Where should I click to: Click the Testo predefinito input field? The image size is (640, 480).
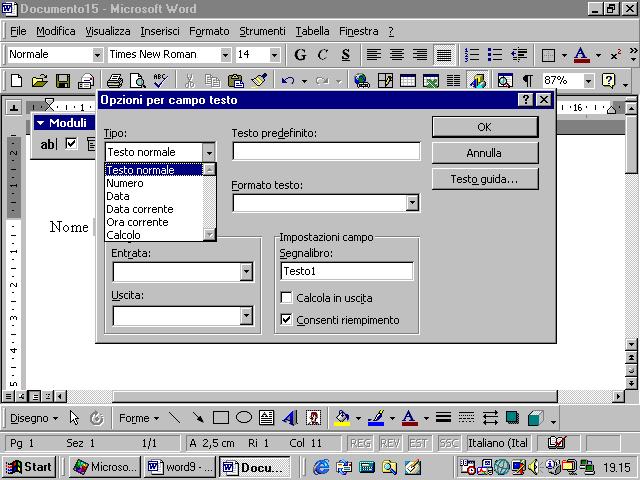click(x=326, y=151)
